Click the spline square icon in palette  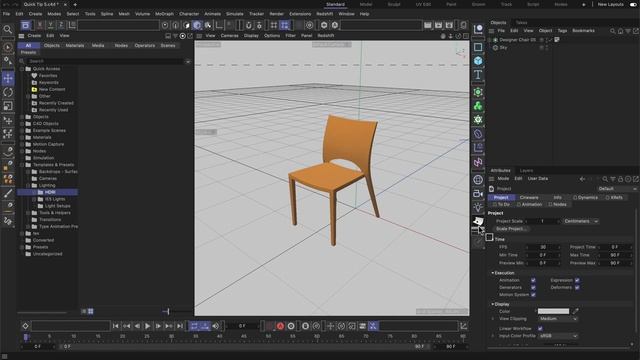pyautogui.click(x=478, y=47)
